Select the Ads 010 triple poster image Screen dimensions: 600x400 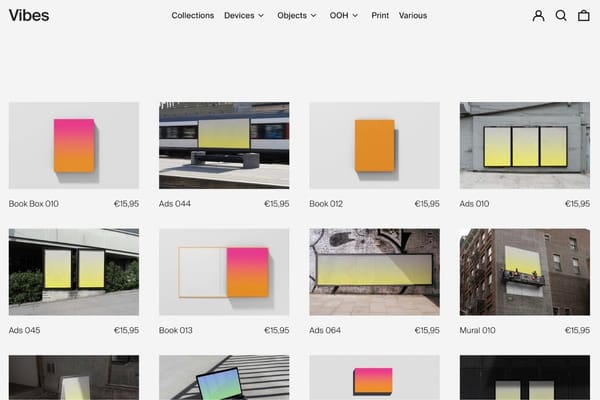[x=524, y=145]
